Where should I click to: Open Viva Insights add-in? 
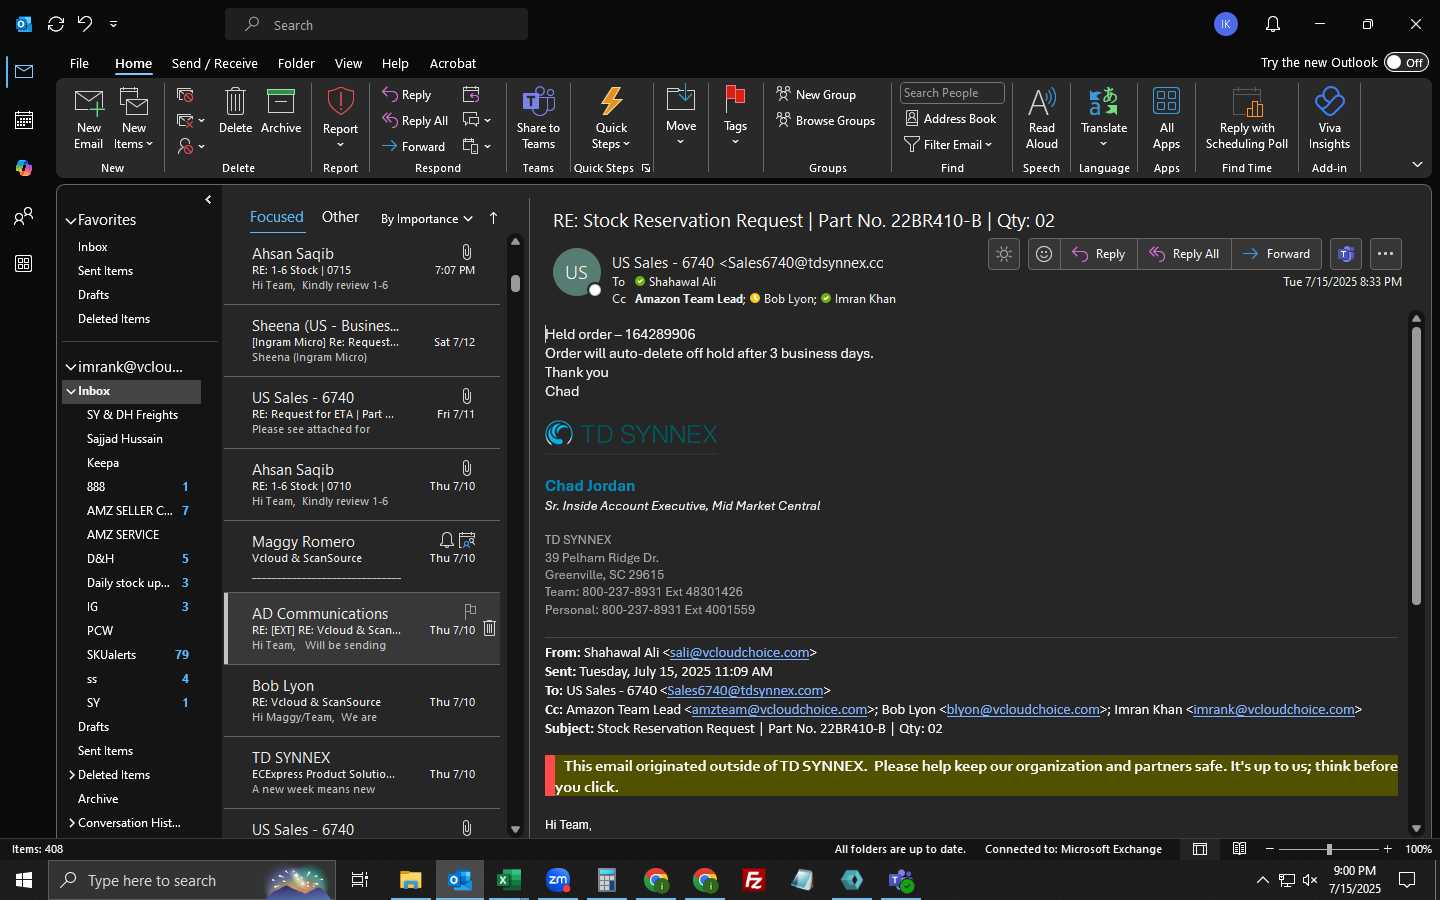(x=1329, y=119)
